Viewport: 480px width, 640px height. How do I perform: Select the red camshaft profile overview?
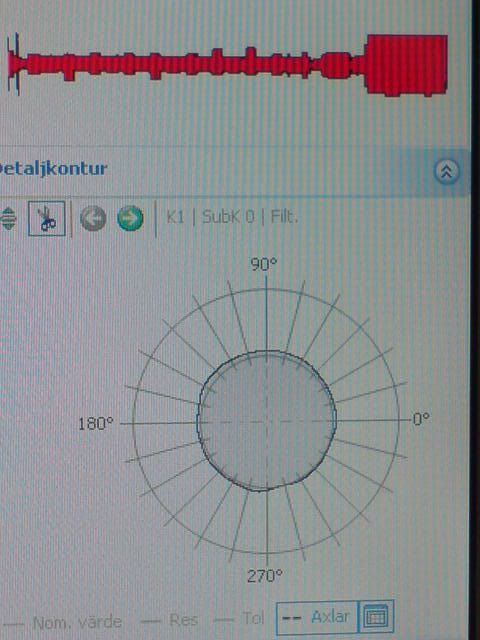227,65
